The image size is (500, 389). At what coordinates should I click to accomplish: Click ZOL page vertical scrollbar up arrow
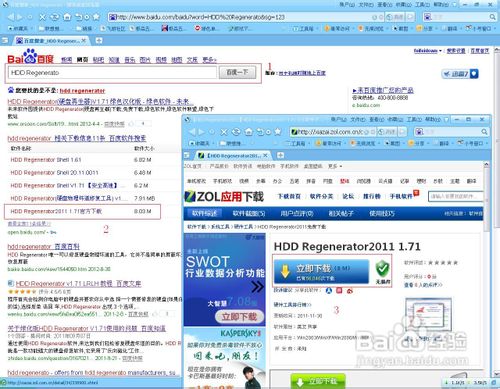tap(486, 165)
